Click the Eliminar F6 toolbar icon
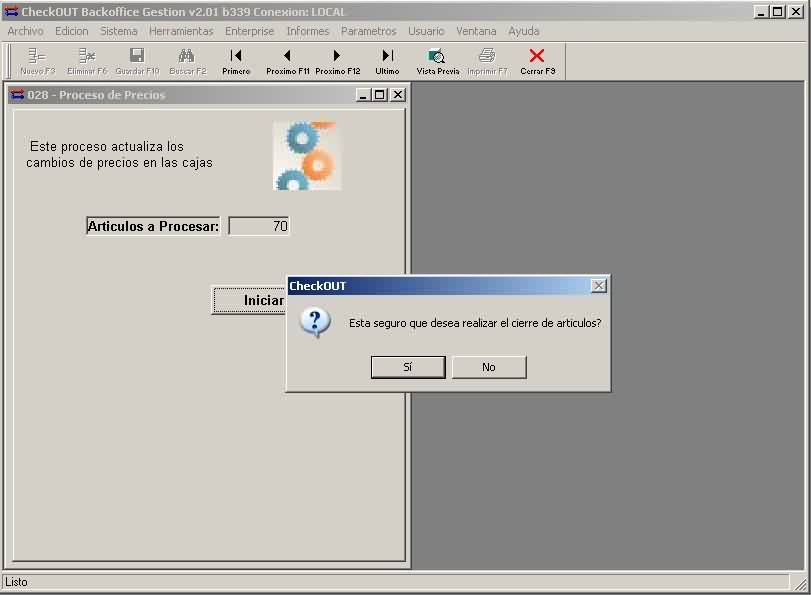 click(x=87, y=61)
